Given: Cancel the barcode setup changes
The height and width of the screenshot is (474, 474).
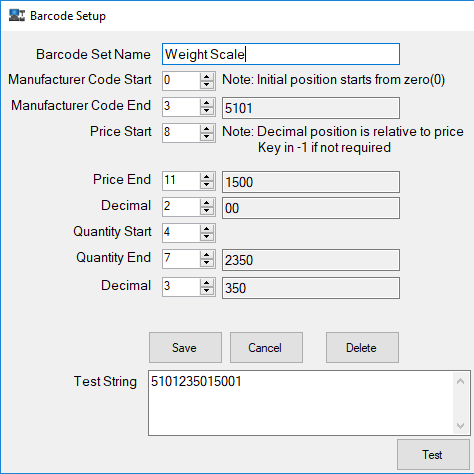Looking at the screenshot, I should coord(266,347).
